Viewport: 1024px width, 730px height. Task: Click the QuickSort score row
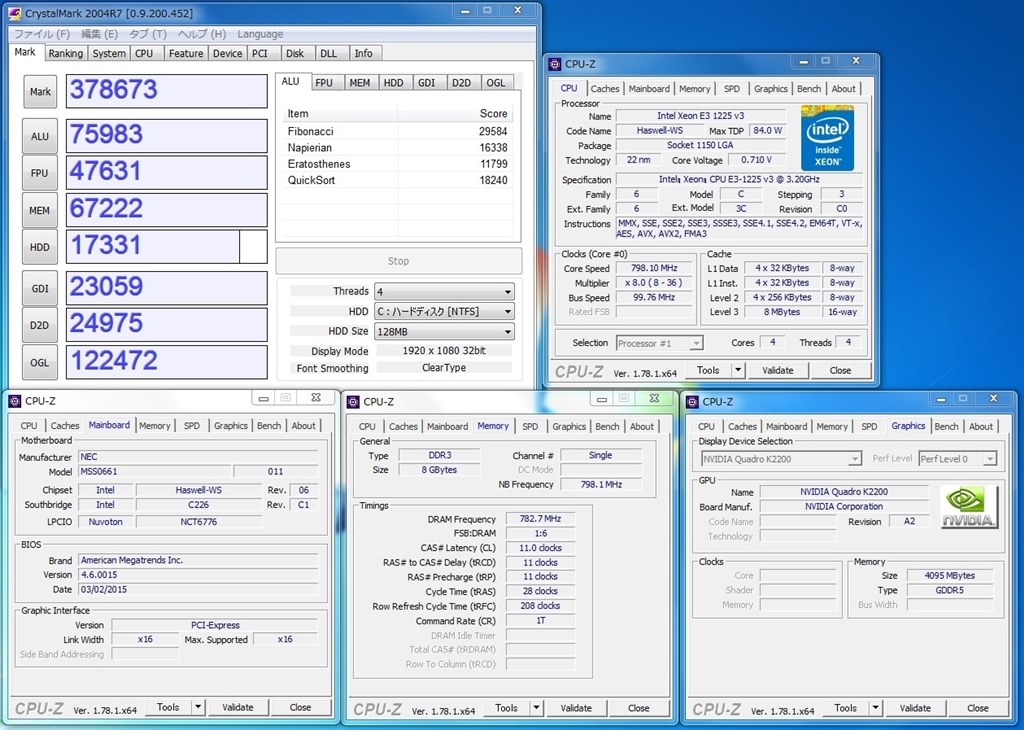coord(397,180)
